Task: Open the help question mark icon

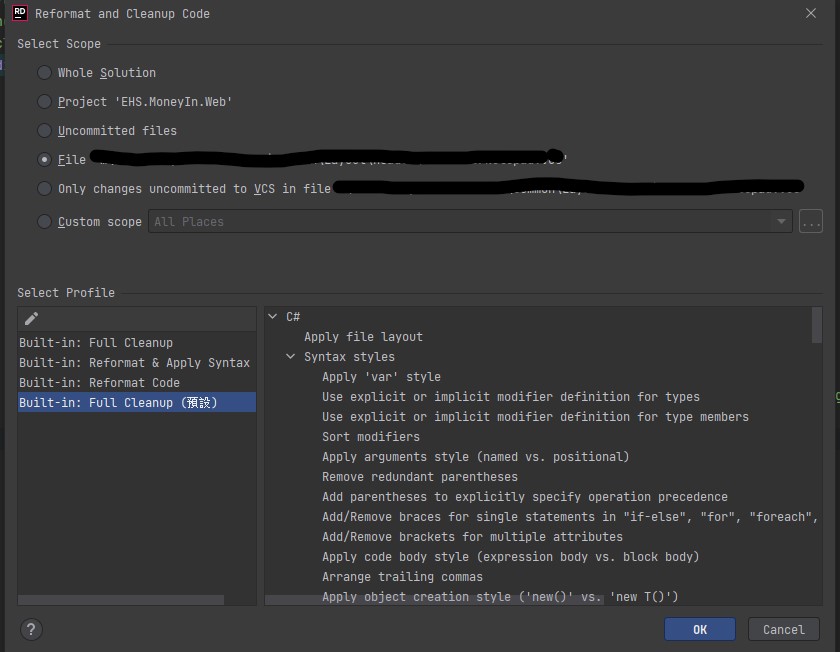Action: (x=31, y=629)
